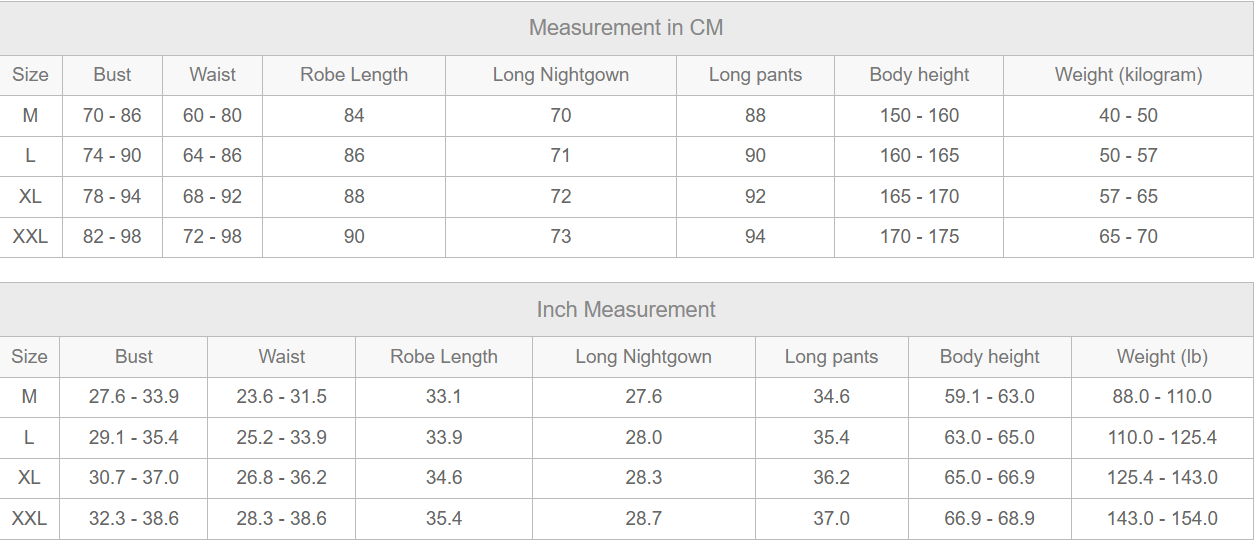Select the Robe Length header in CM table

click(354, 75)
